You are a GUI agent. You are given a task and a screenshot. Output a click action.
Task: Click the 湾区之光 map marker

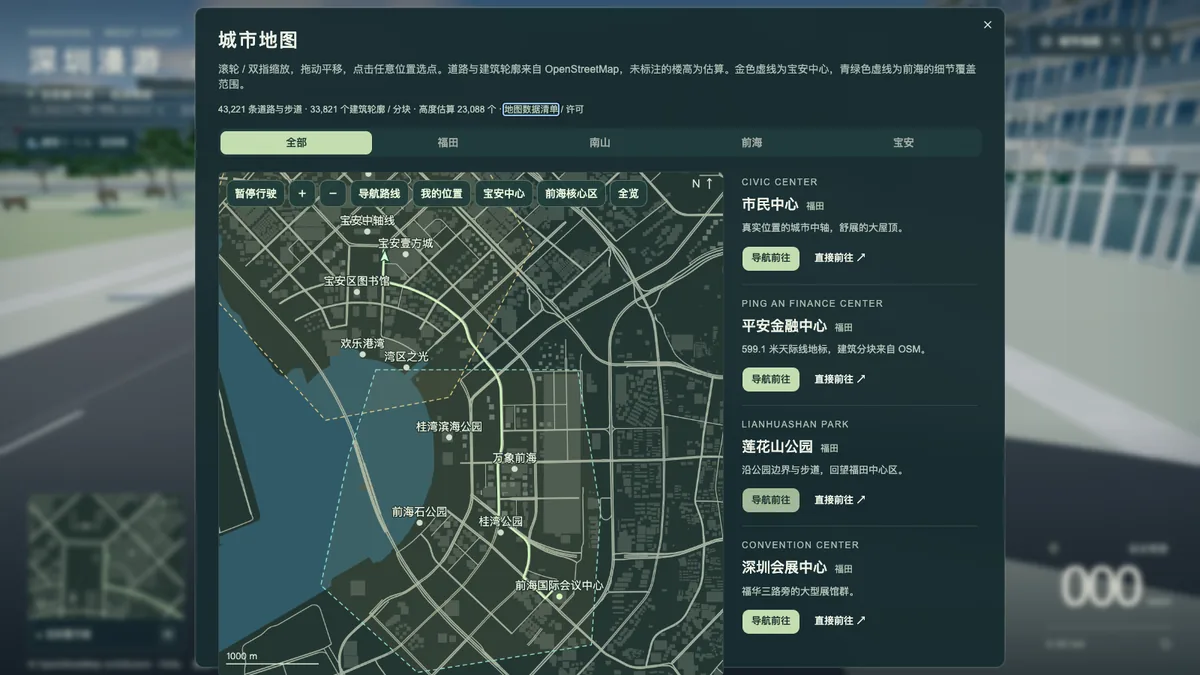tap(406, 367)
